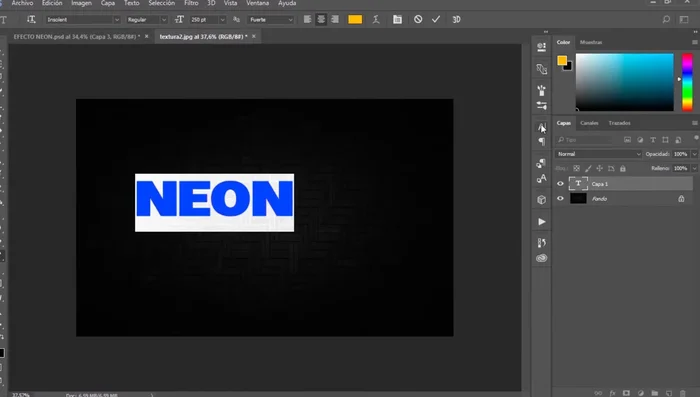The image size is (700, 397).
Task: Add a layer style with fx icon
Action: point(612,393)
